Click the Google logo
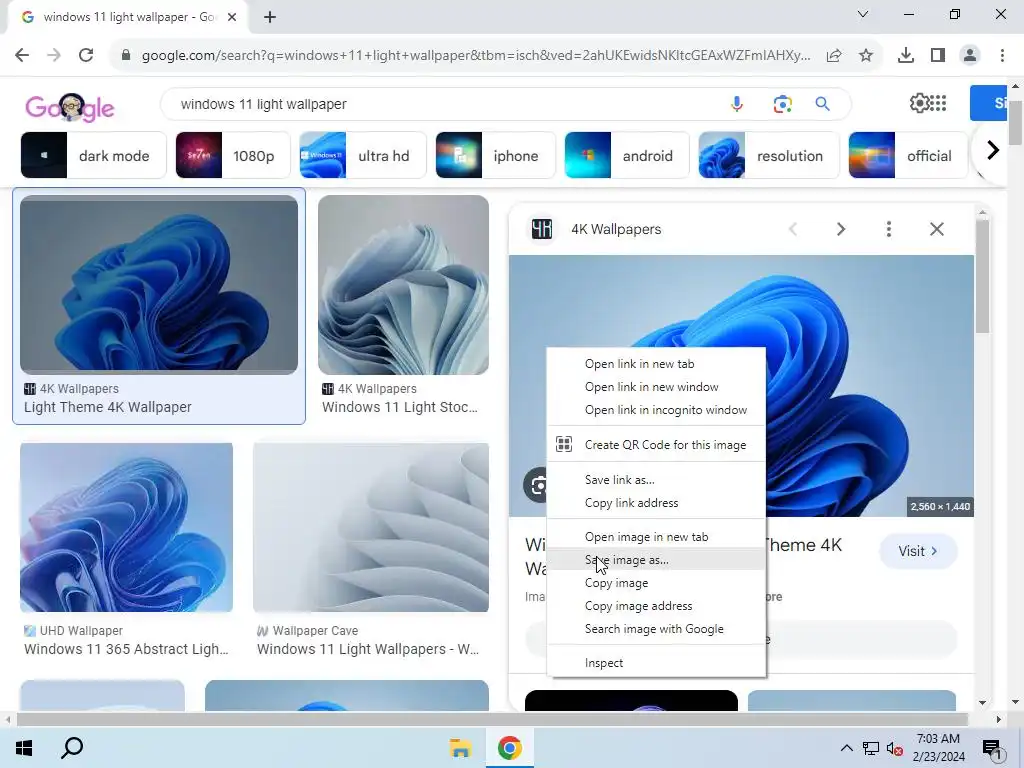The image size is (1024, 768). tap(70, 107)
